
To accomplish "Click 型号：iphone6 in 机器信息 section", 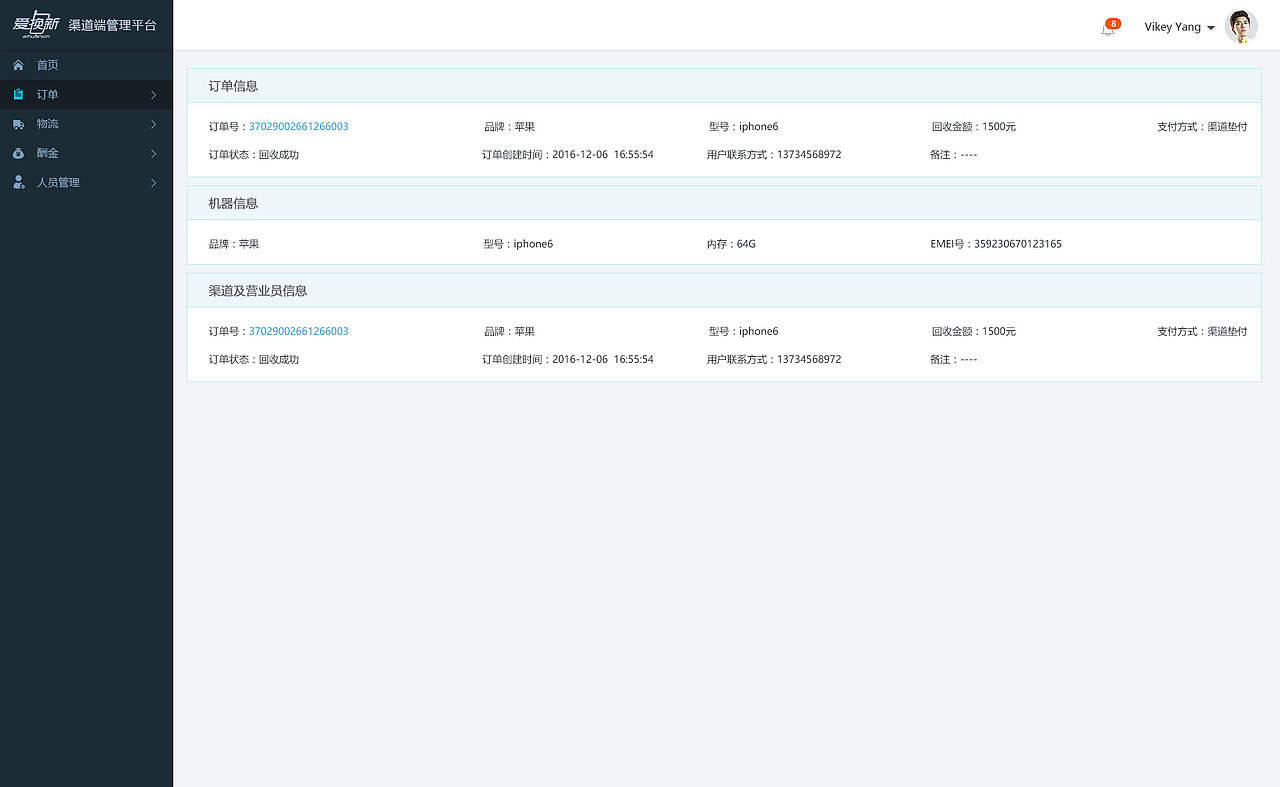I will (518, 244).
